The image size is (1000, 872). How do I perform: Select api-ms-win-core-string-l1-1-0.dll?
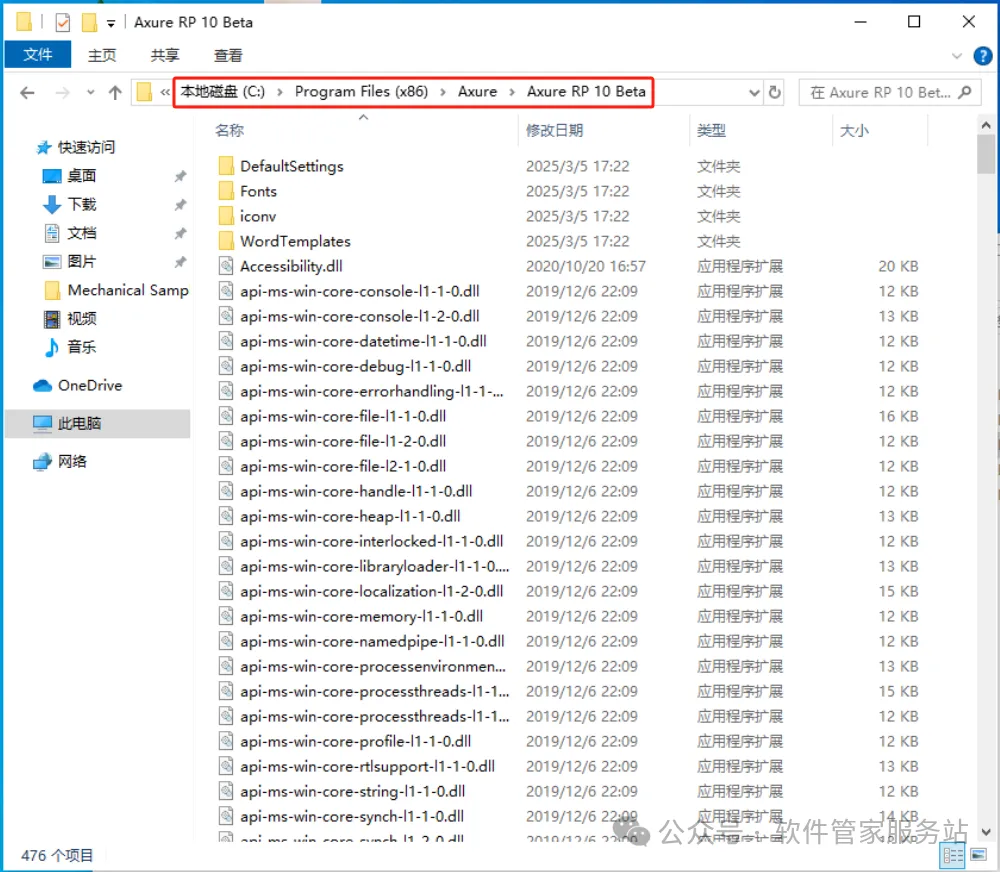(x=352, y=792)
